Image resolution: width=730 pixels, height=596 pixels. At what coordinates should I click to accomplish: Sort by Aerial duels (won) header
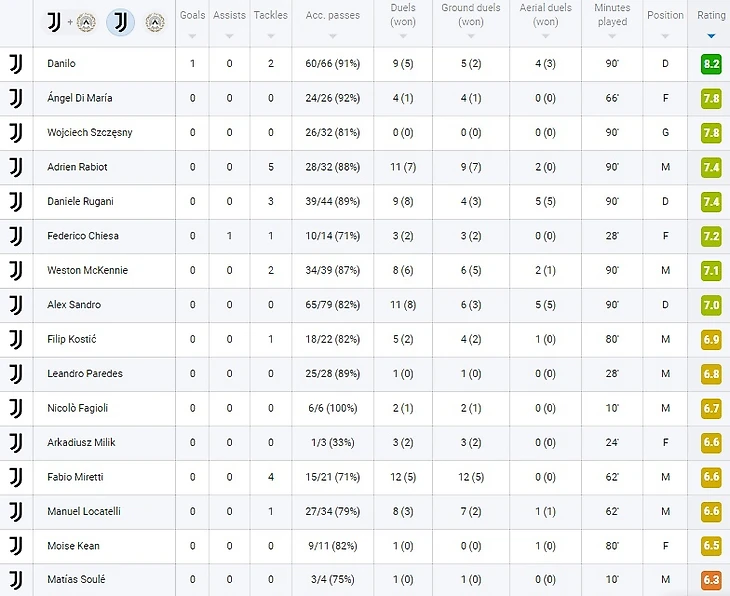(x=545, y=15)
